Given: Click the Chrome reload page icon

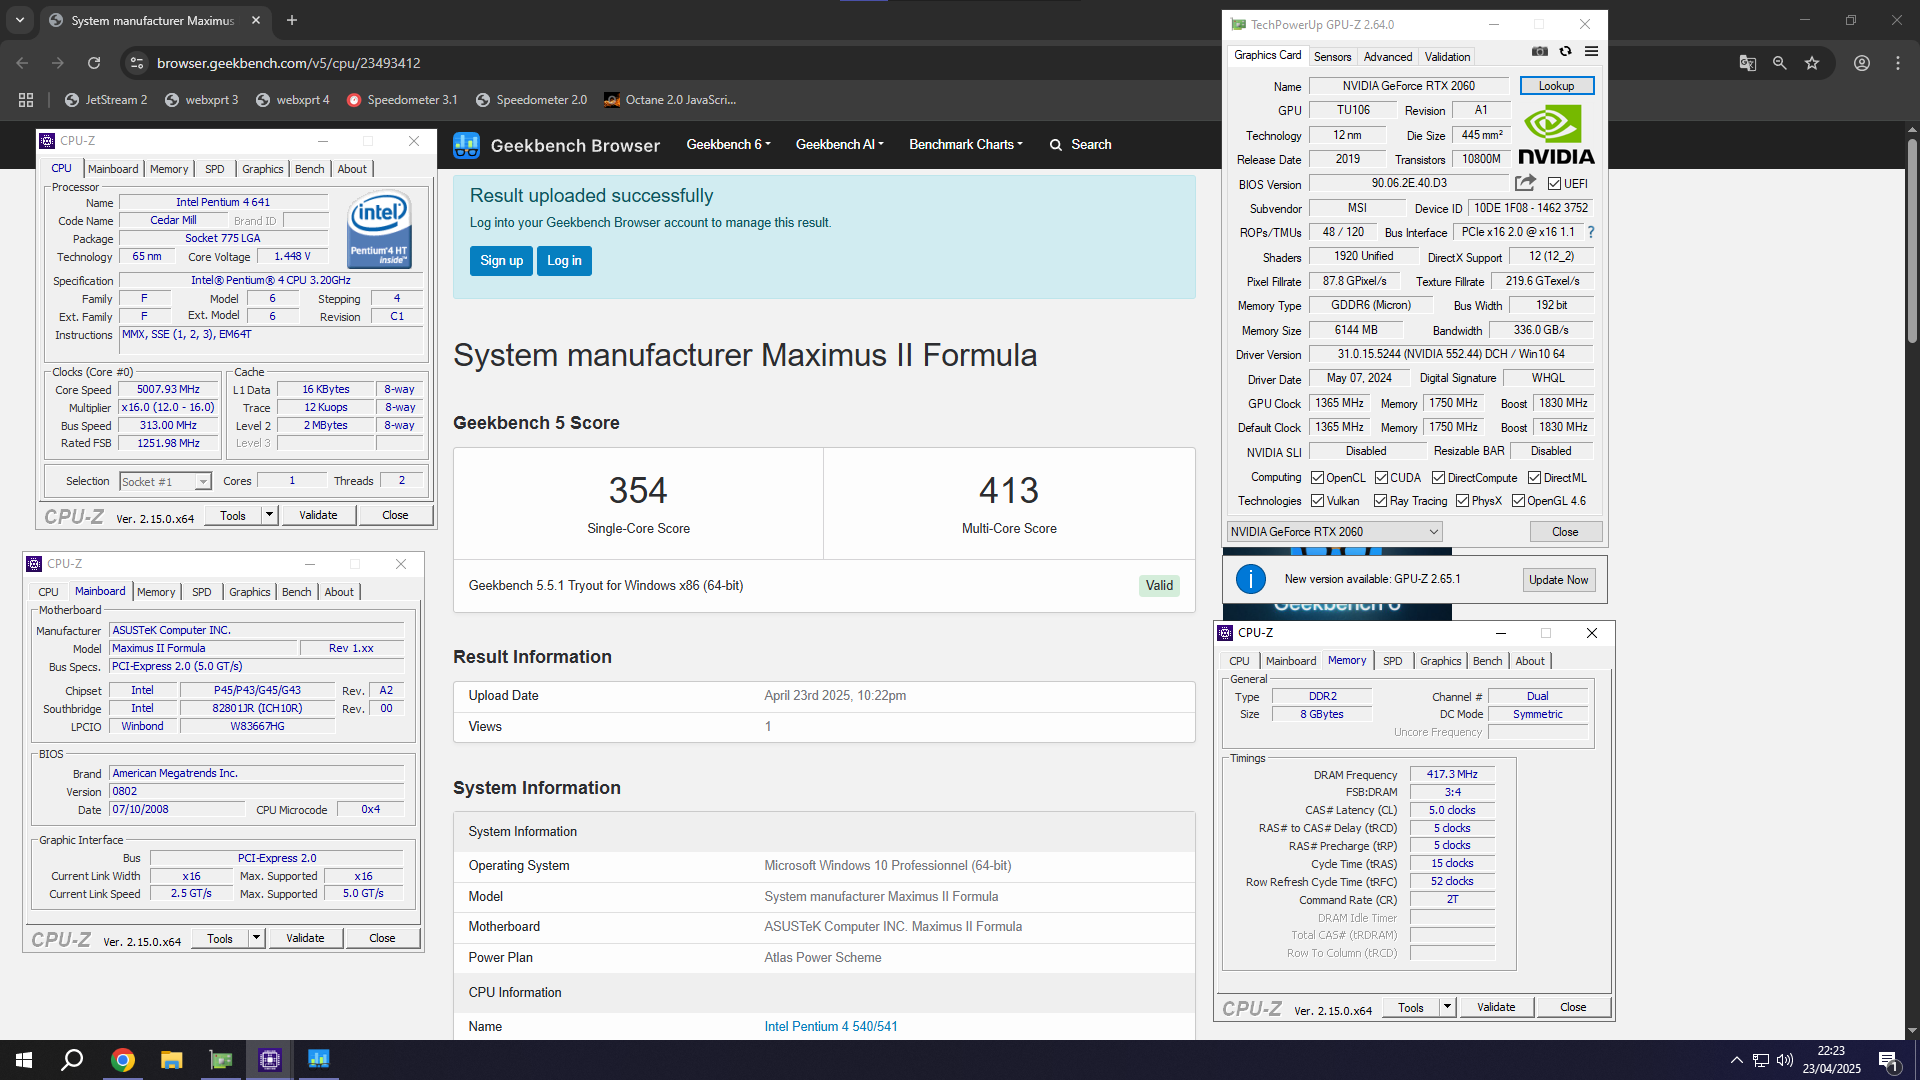Looking at the screenshot, I should [94, 63].
